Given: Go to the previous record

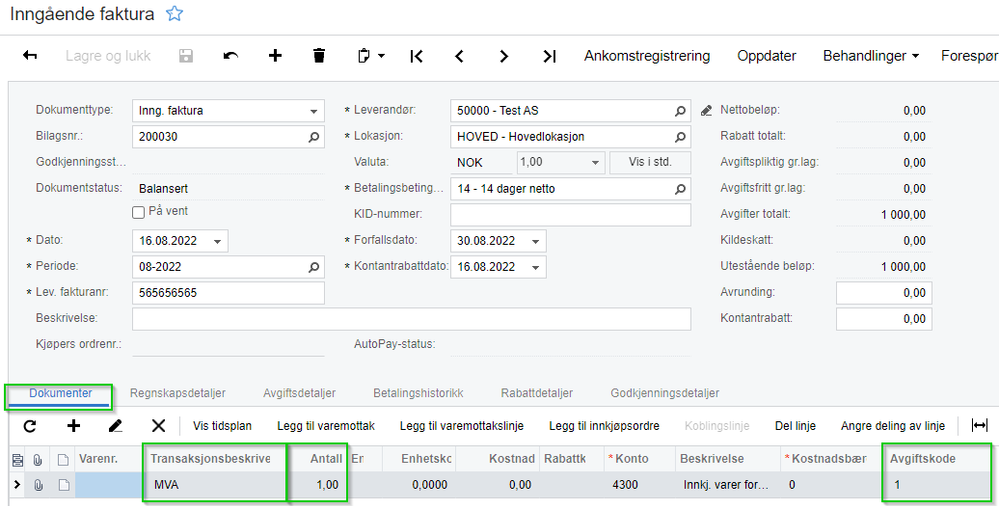Looking at the screenshot, I should coord(459,56).
